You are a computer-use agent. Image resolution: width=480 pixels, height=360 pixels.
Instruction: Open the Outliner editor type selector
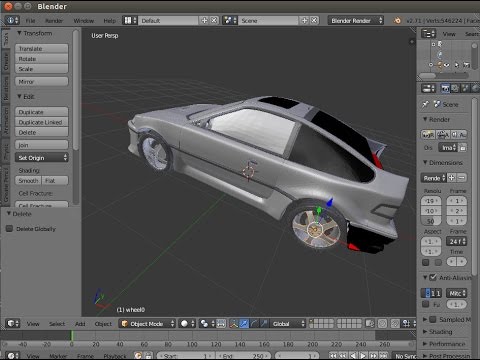[428, 34]
